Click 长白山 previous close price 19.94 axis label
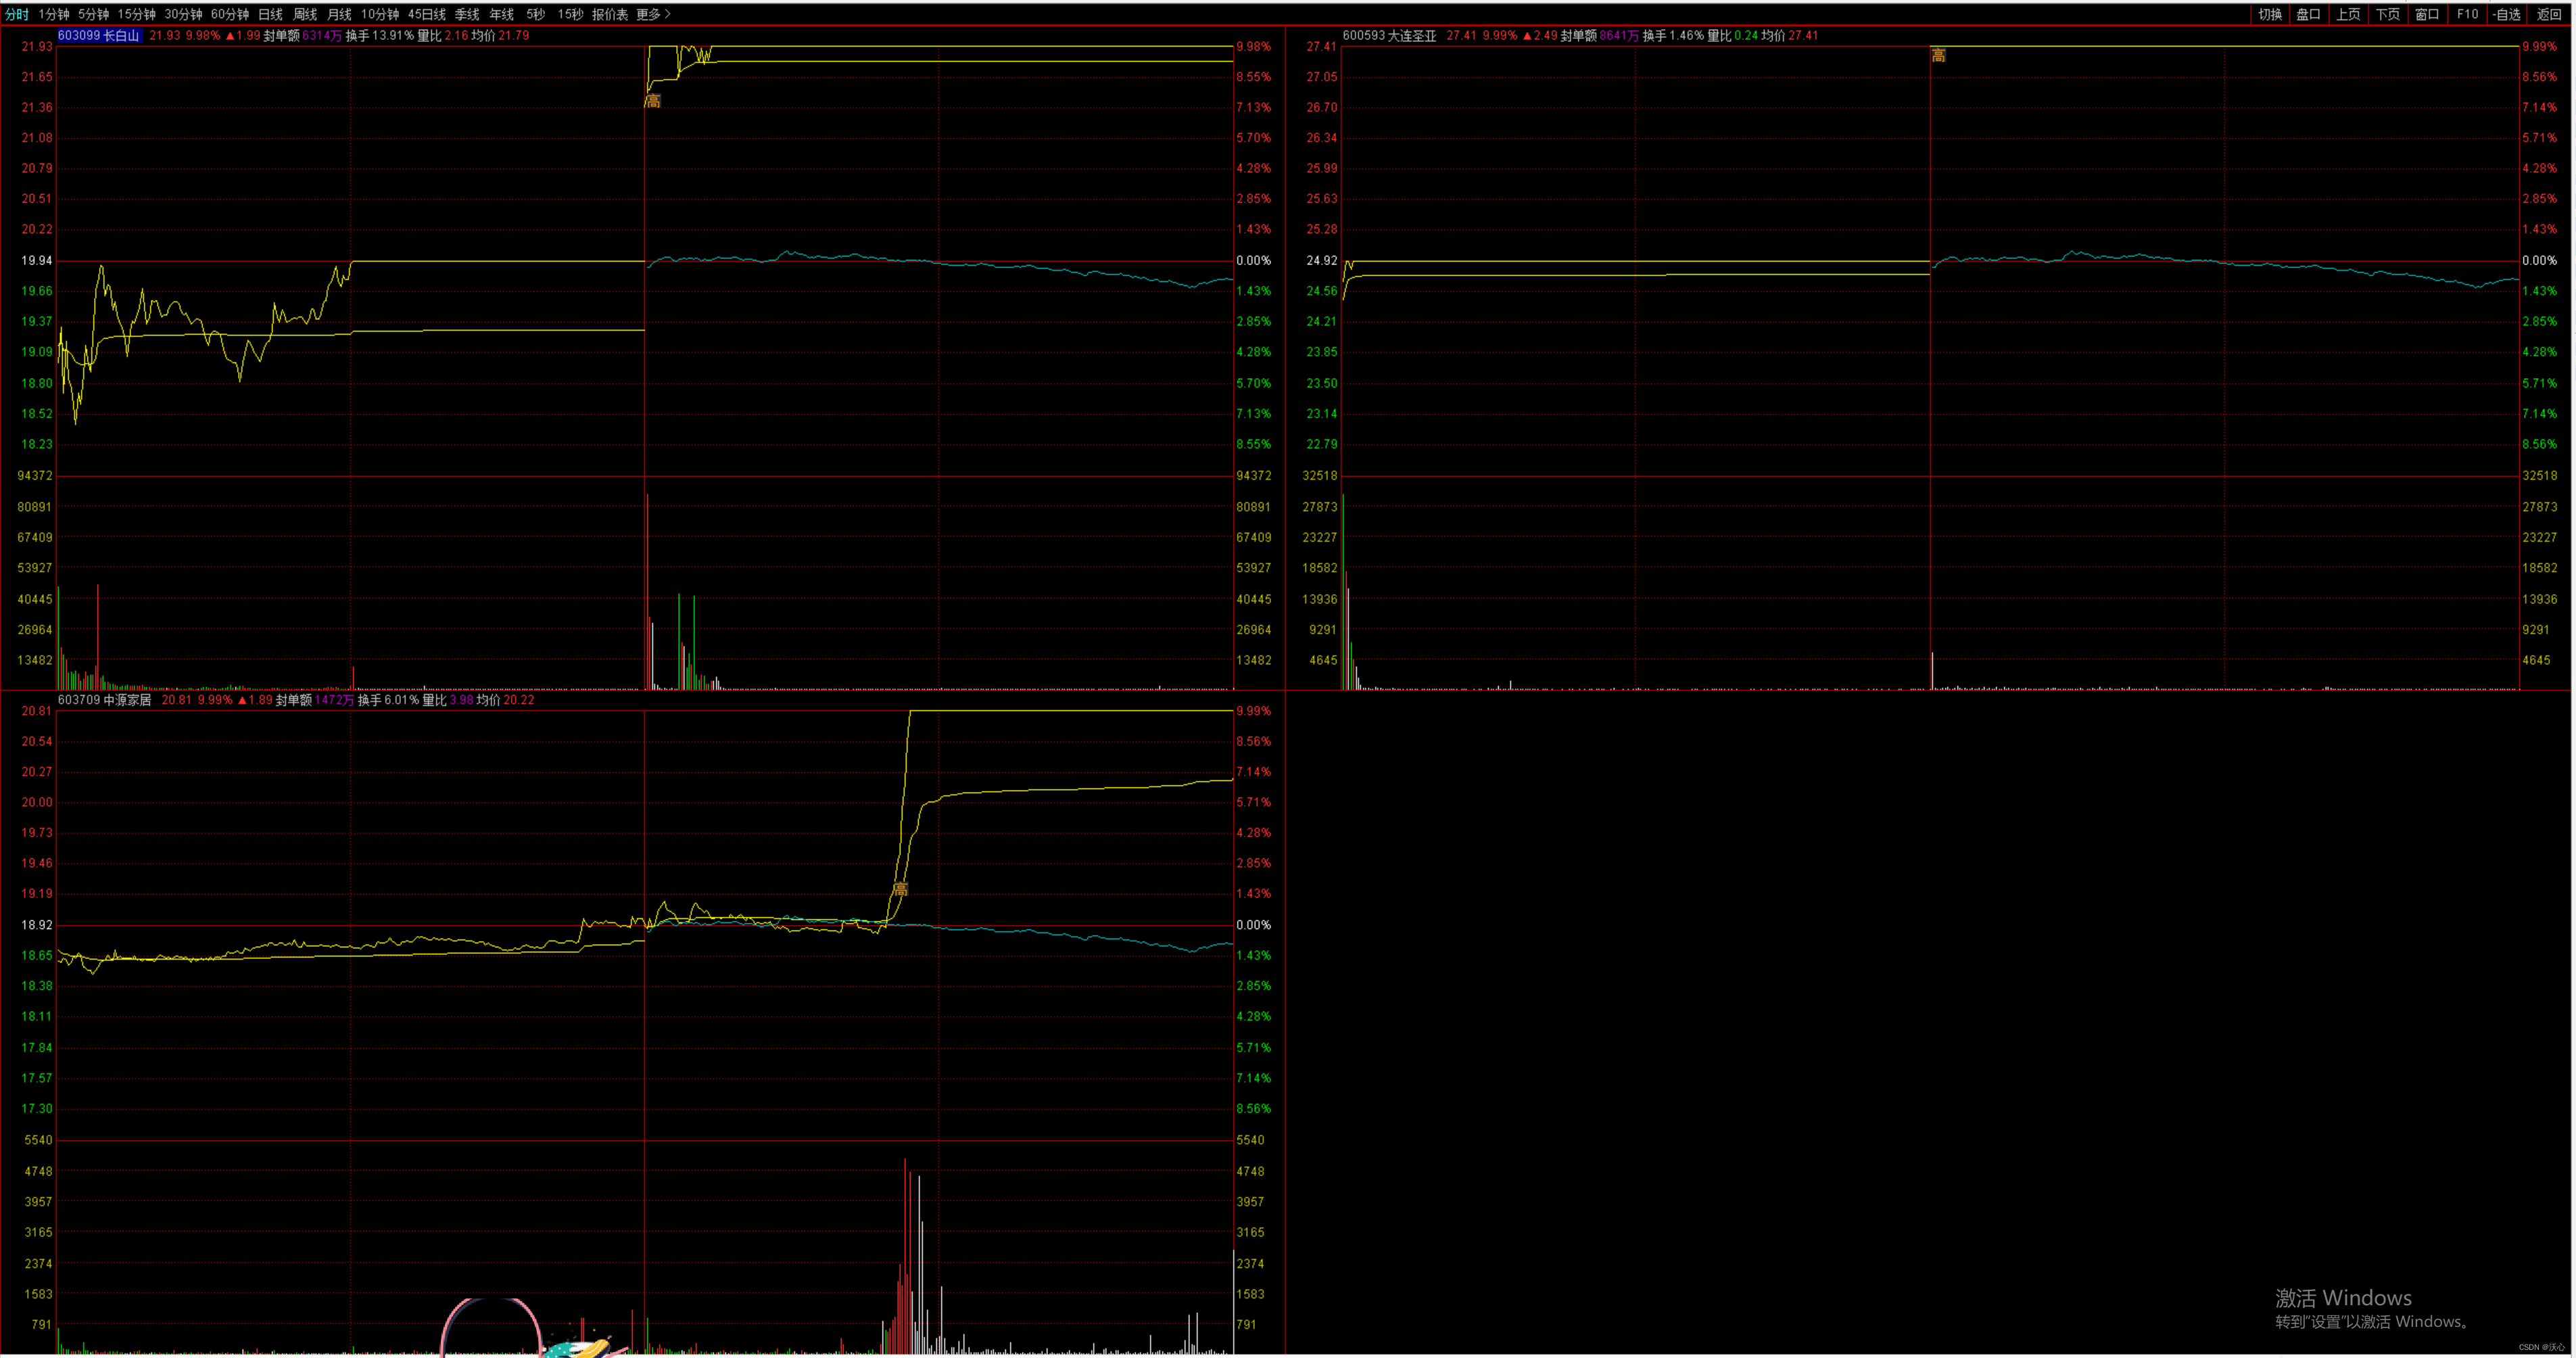The width and height of the screenshot is (2576, 1358). point(37,260)
